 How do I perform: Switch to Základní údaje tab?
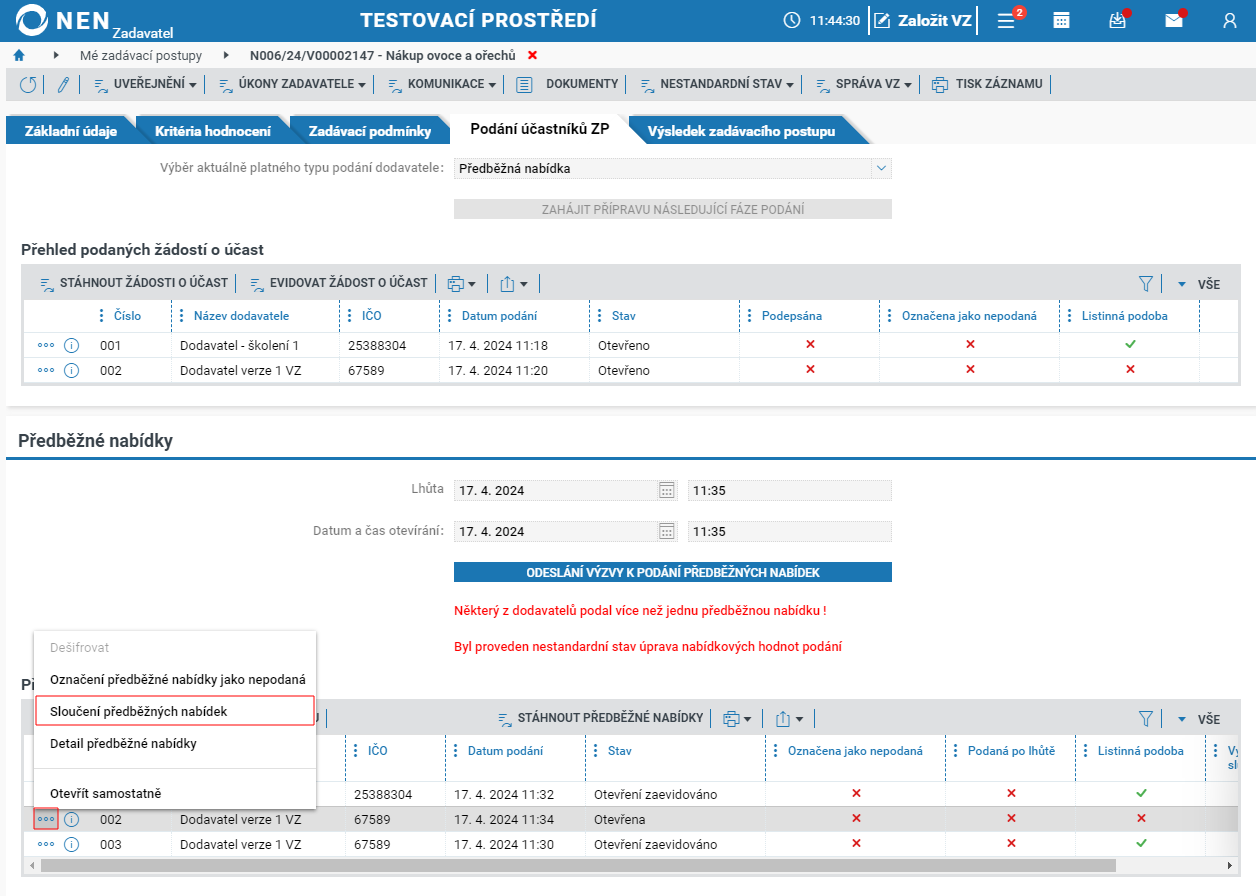(70, 131)
